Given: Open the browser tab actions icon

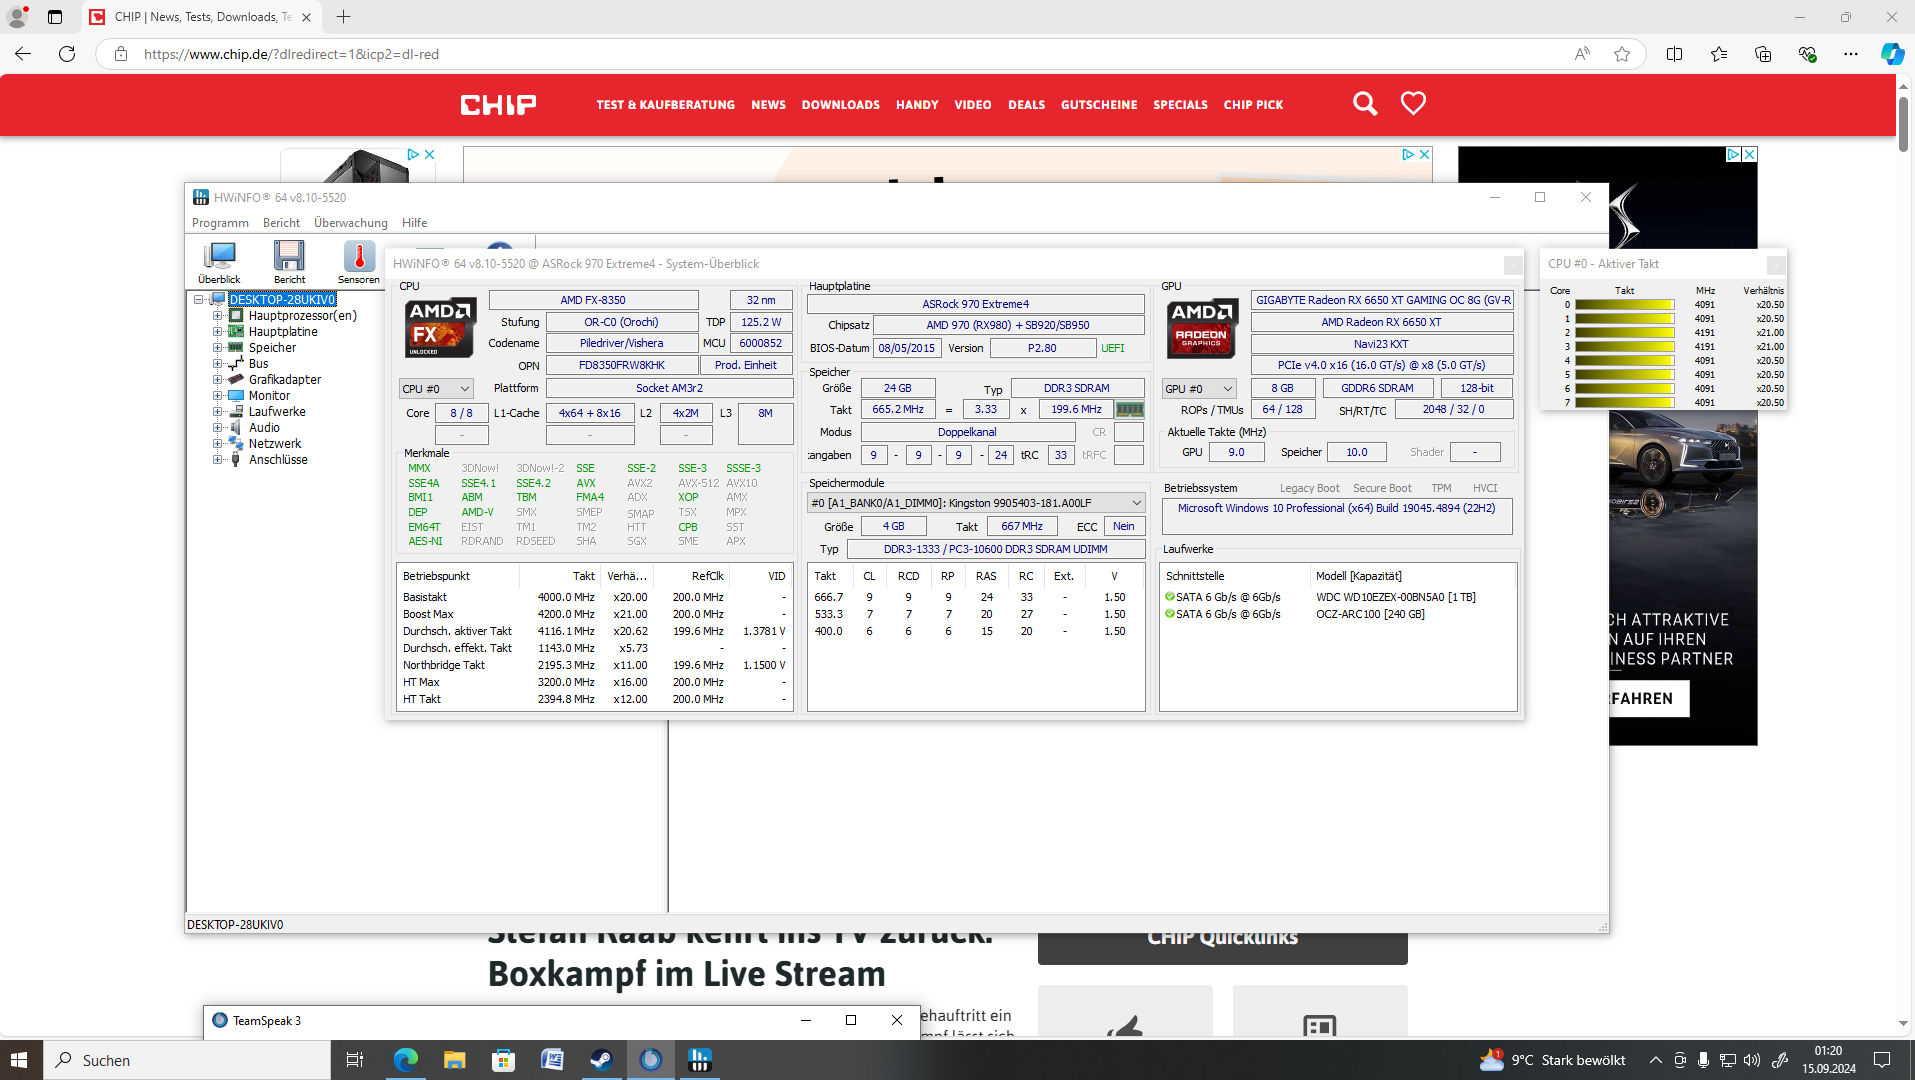Looking at the screenshot, I should [x=55, y=17].
